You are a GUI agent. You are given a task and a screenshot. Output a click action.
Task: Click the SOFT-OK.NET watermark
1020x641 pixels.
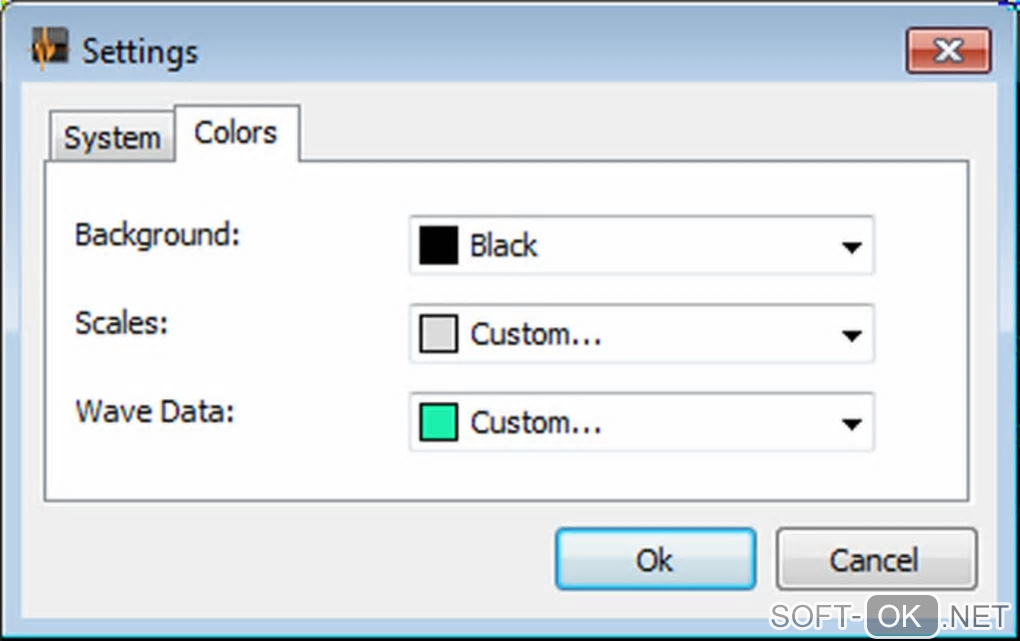coord(890,615)
